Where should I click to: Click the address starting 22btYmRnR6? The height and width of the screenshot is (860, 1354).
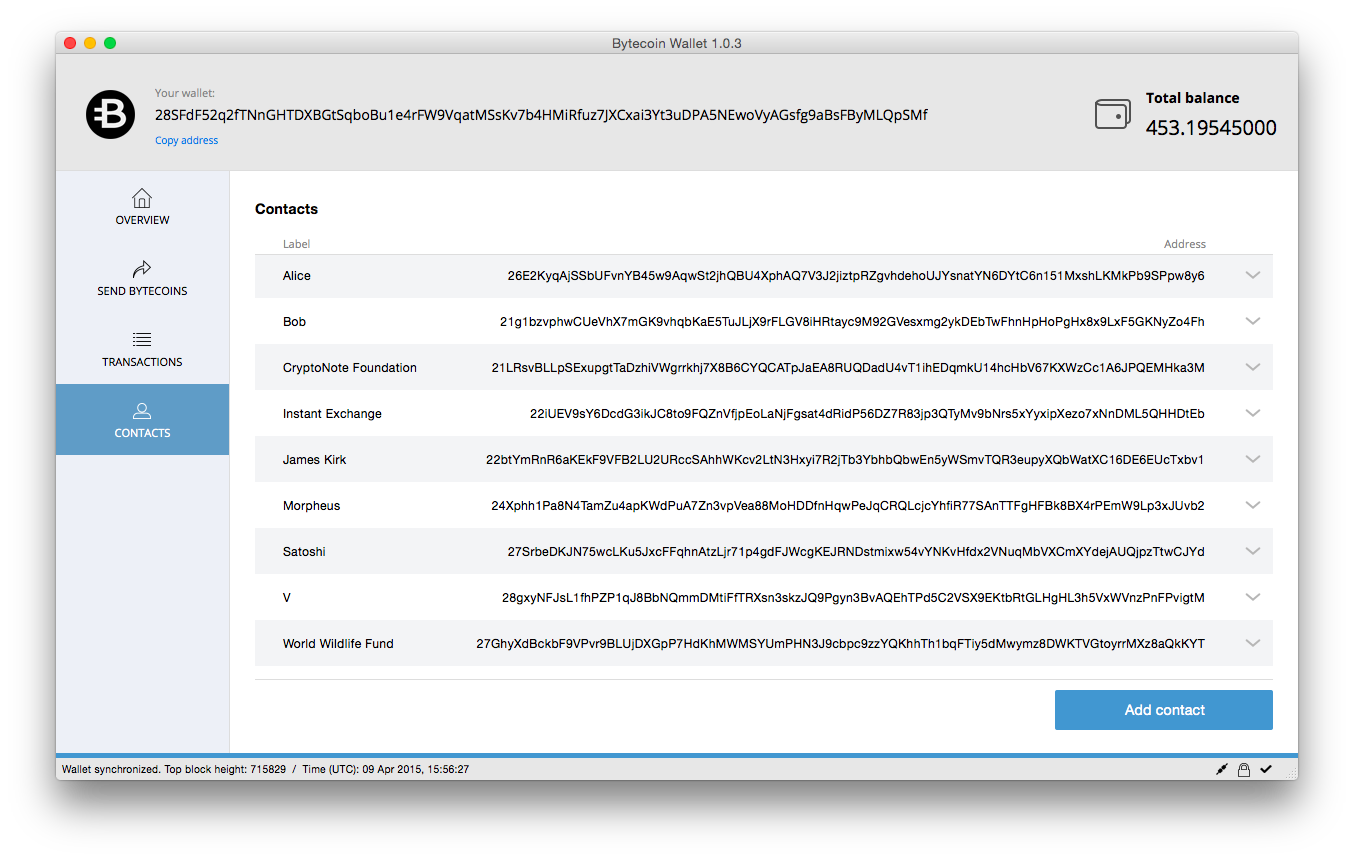(845, 460)
